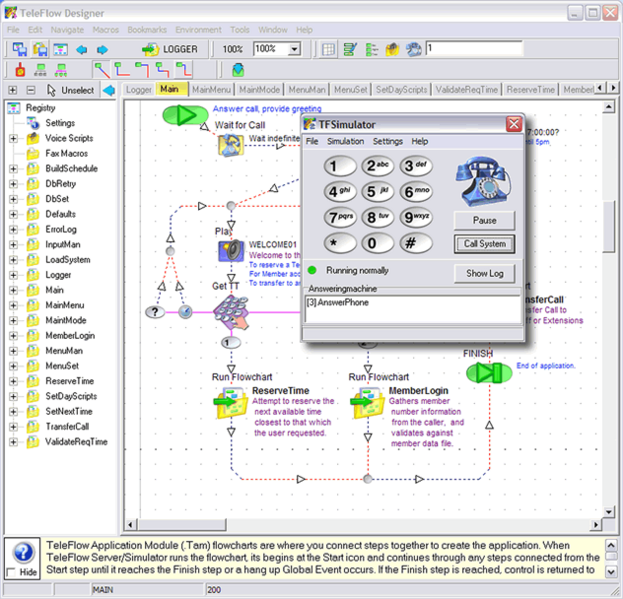
Task: Select the third connector line style tool
Action: [142, 70]
